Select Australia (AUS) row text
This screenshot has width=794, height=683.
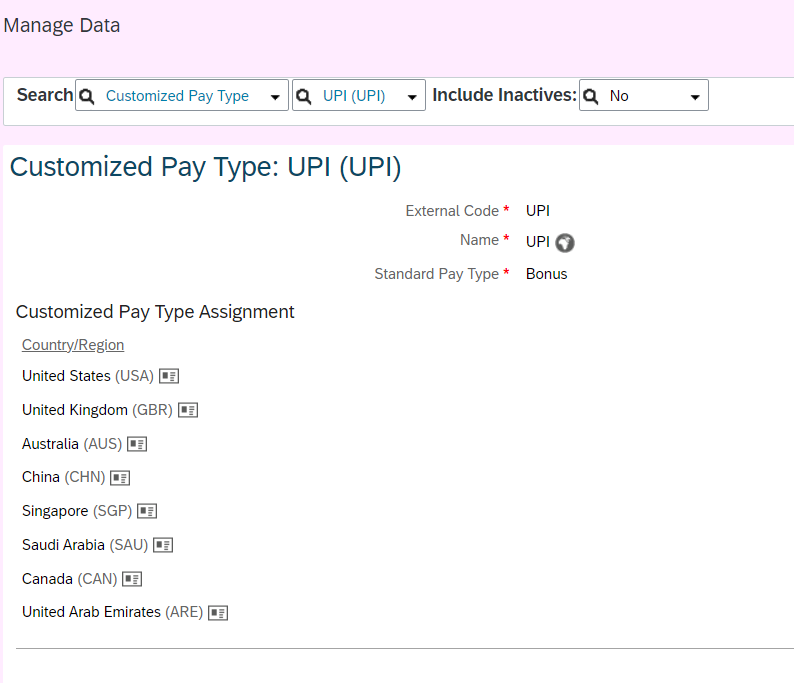pos(72,444)
